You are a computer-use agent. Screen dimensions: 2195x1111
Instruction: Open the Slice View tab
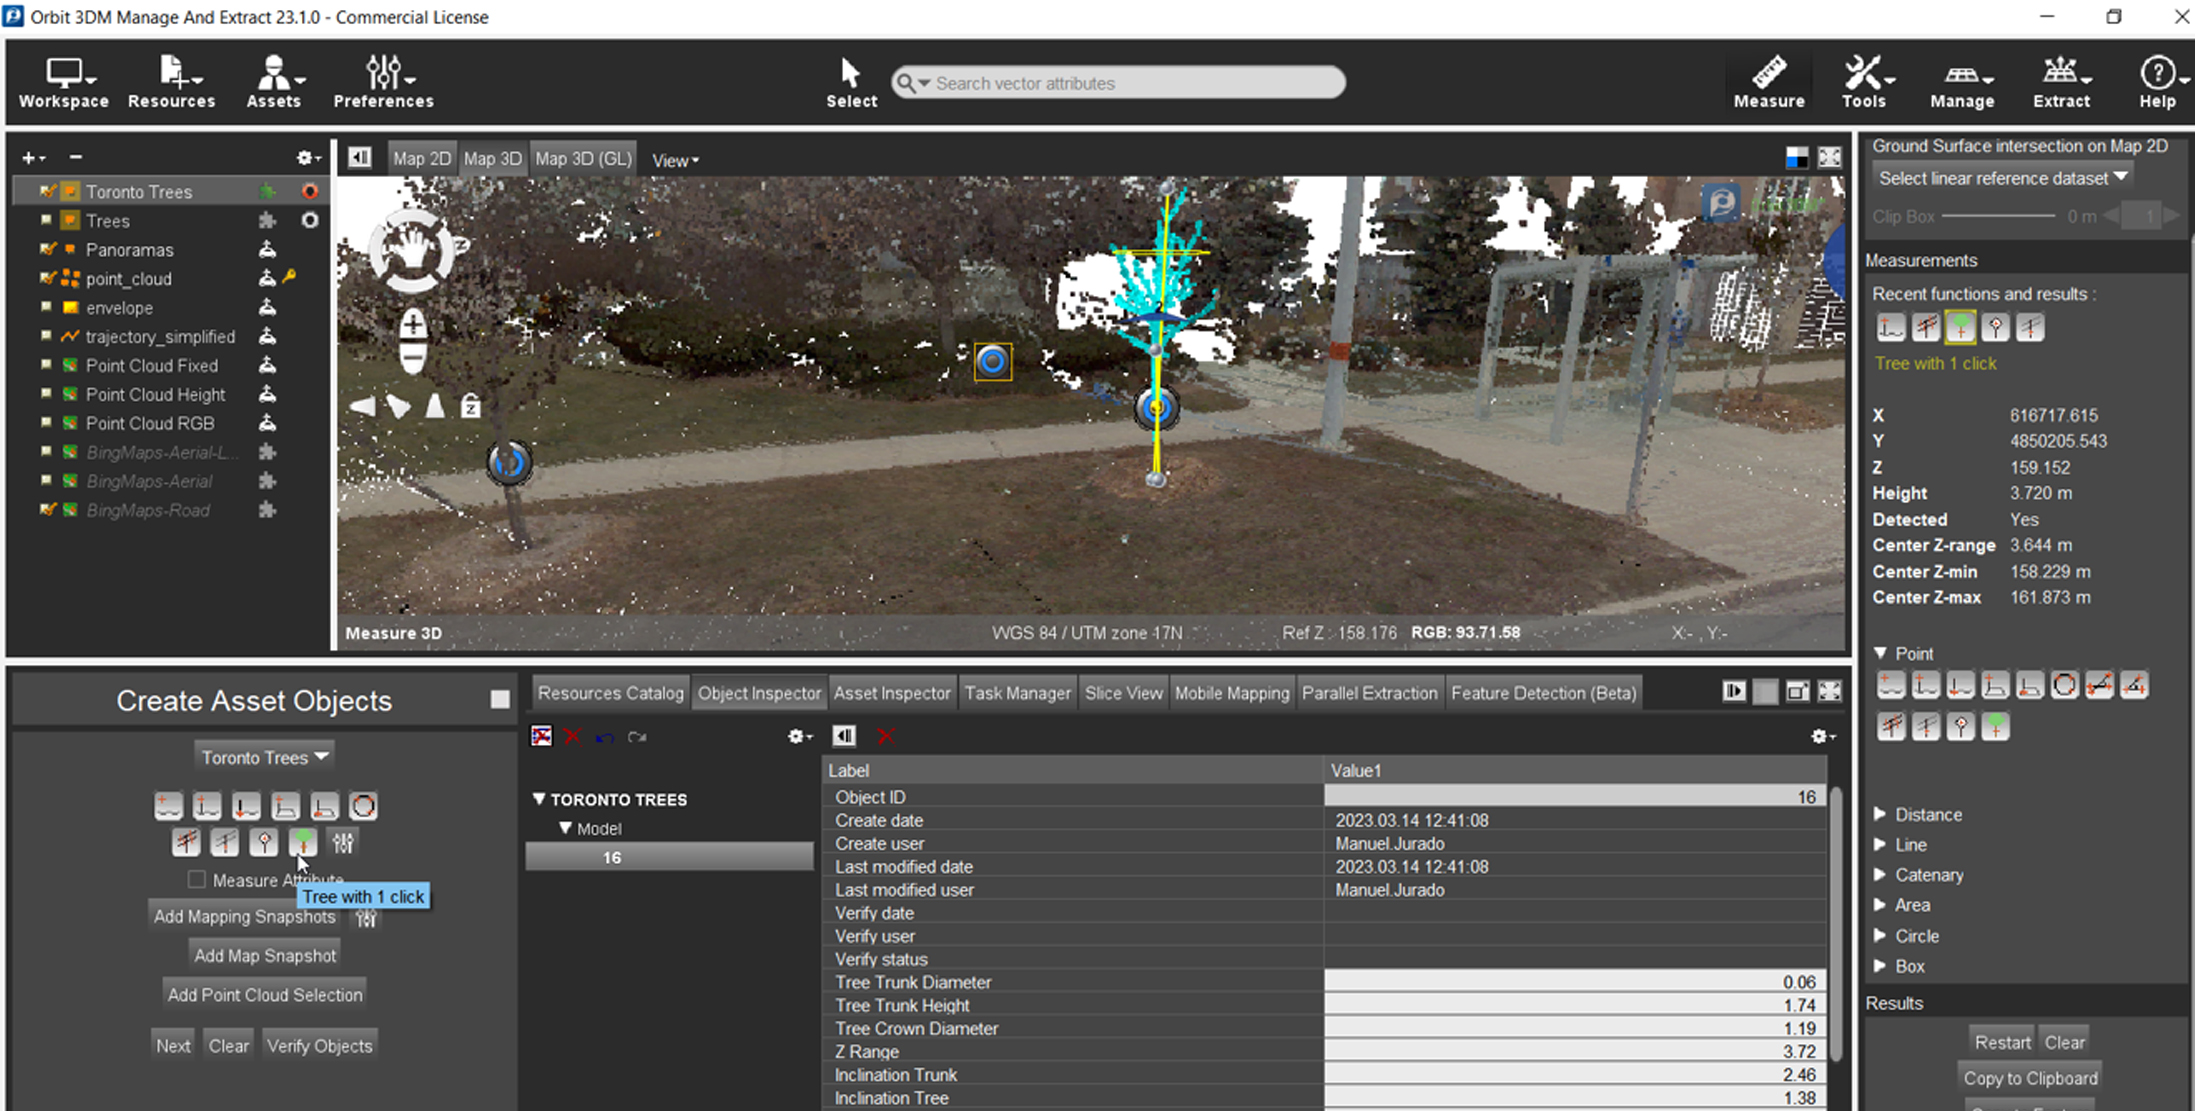click(x=1123, y=692)
